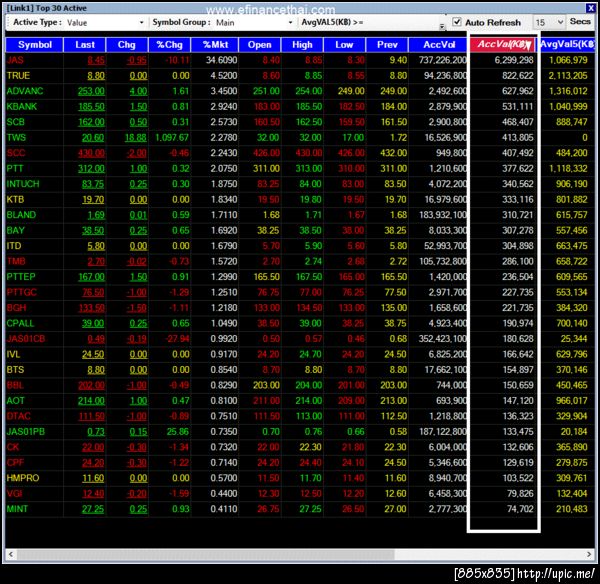The image size is (600, 584).
Task: Select the ITD symbol
Action: click(x=13, y=246)
